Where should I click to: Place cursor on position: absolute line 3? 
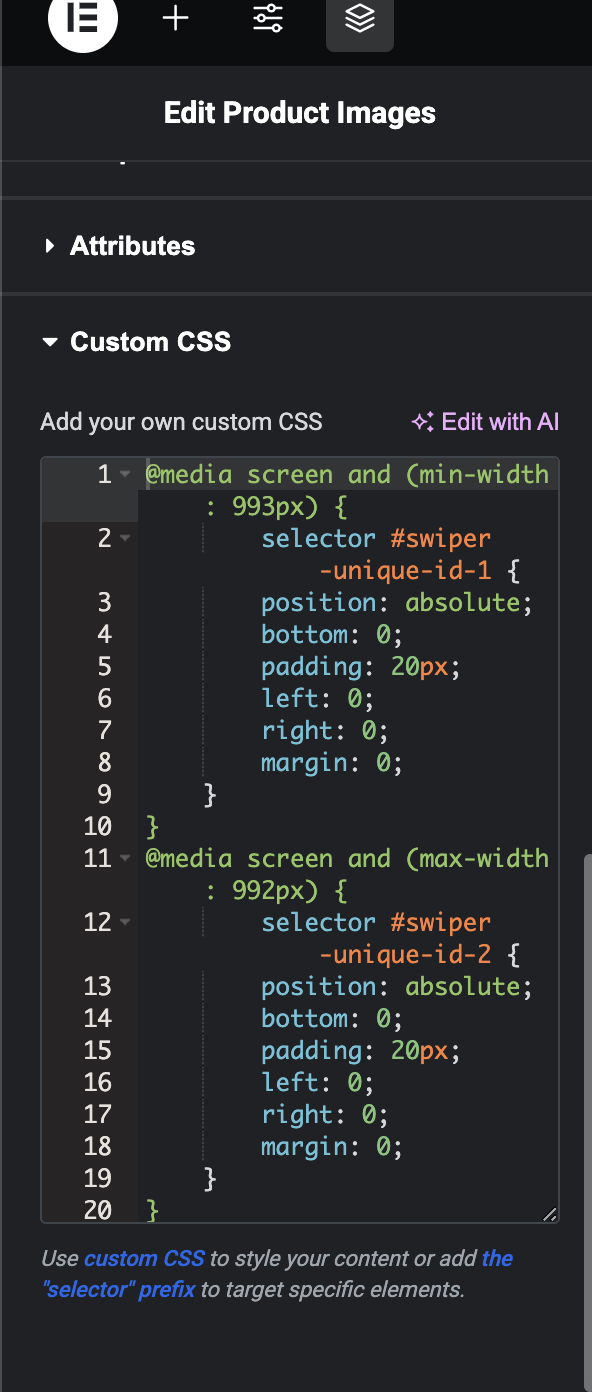click(397, 602)
